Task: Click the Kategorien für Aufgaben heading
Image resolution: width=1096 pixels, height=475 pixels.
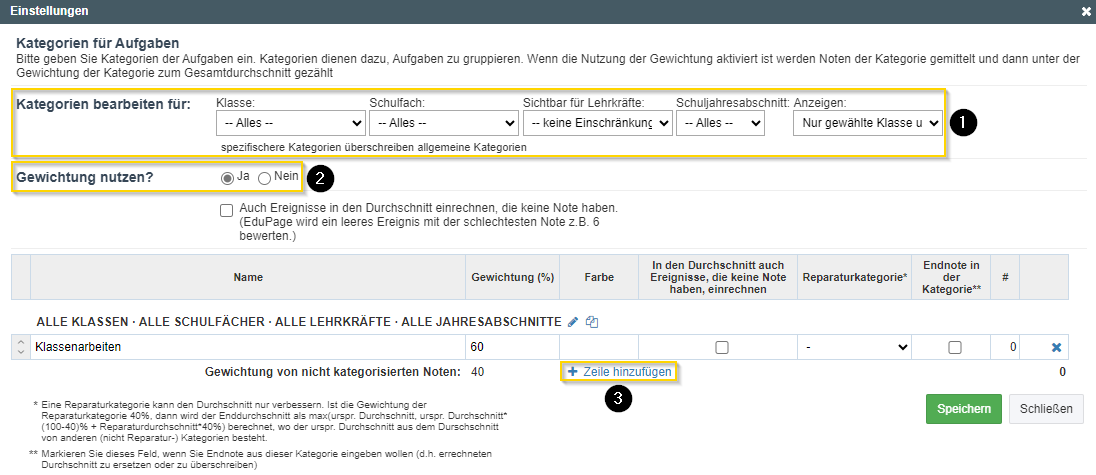Action: point(98,43)
